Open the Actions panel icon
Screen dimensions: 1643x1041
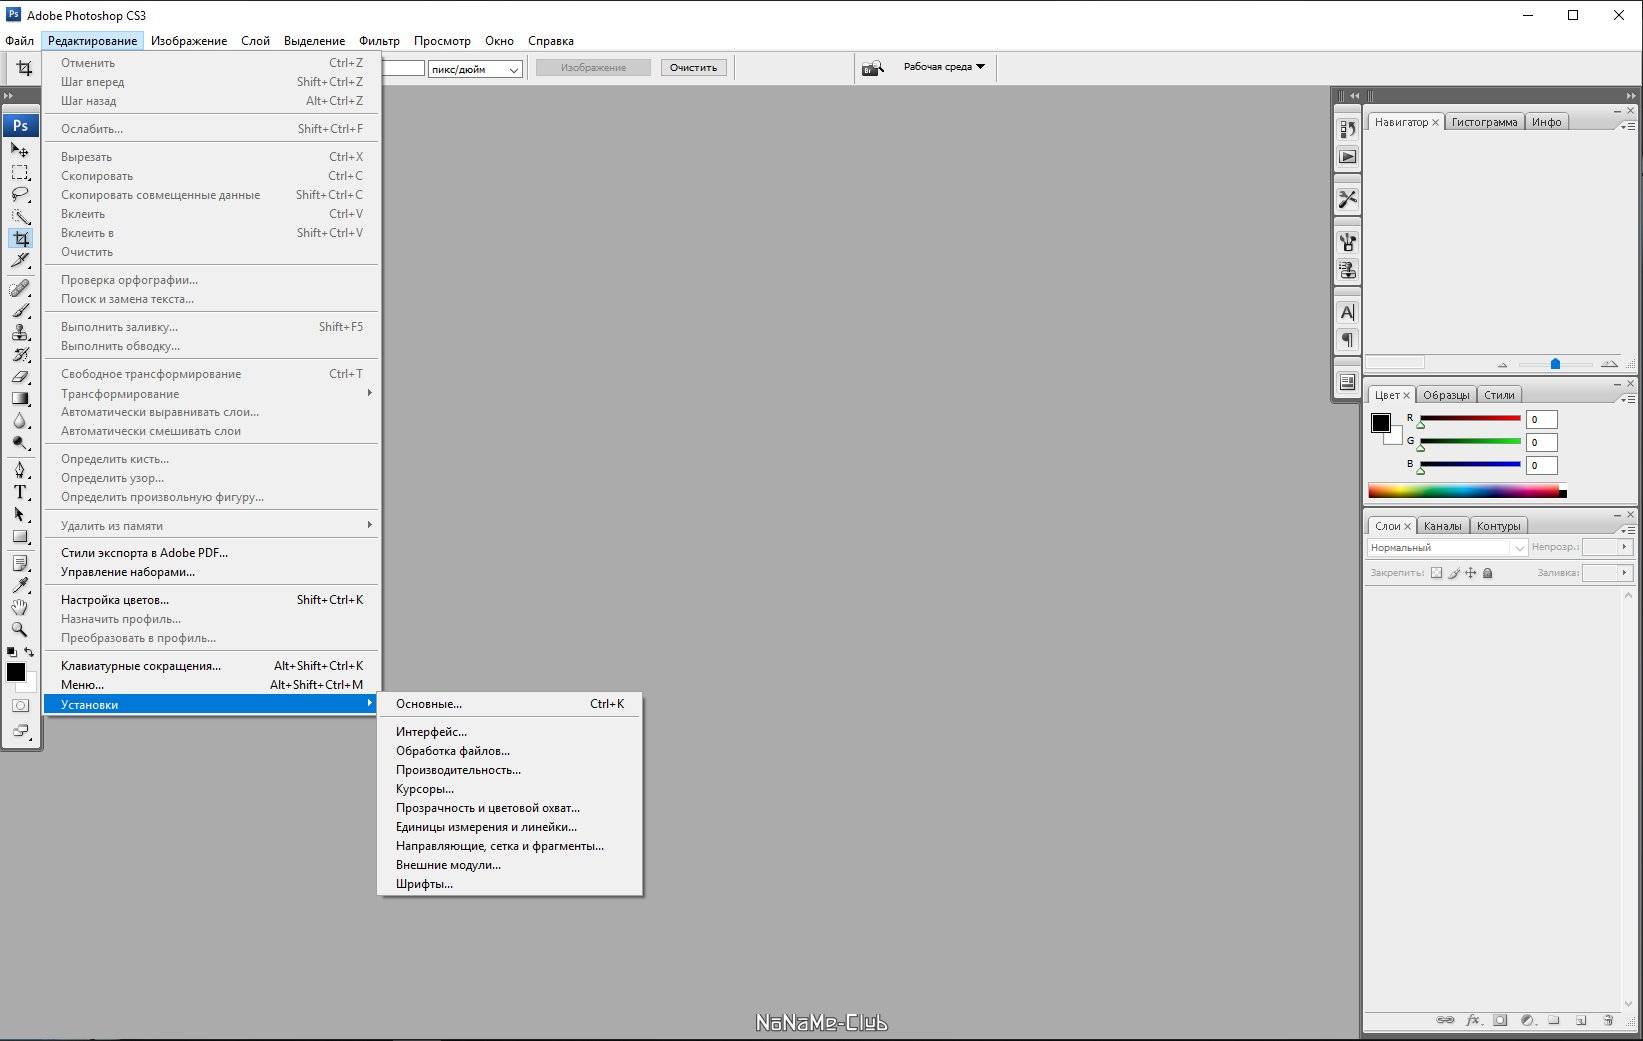tap(1347, 157)
